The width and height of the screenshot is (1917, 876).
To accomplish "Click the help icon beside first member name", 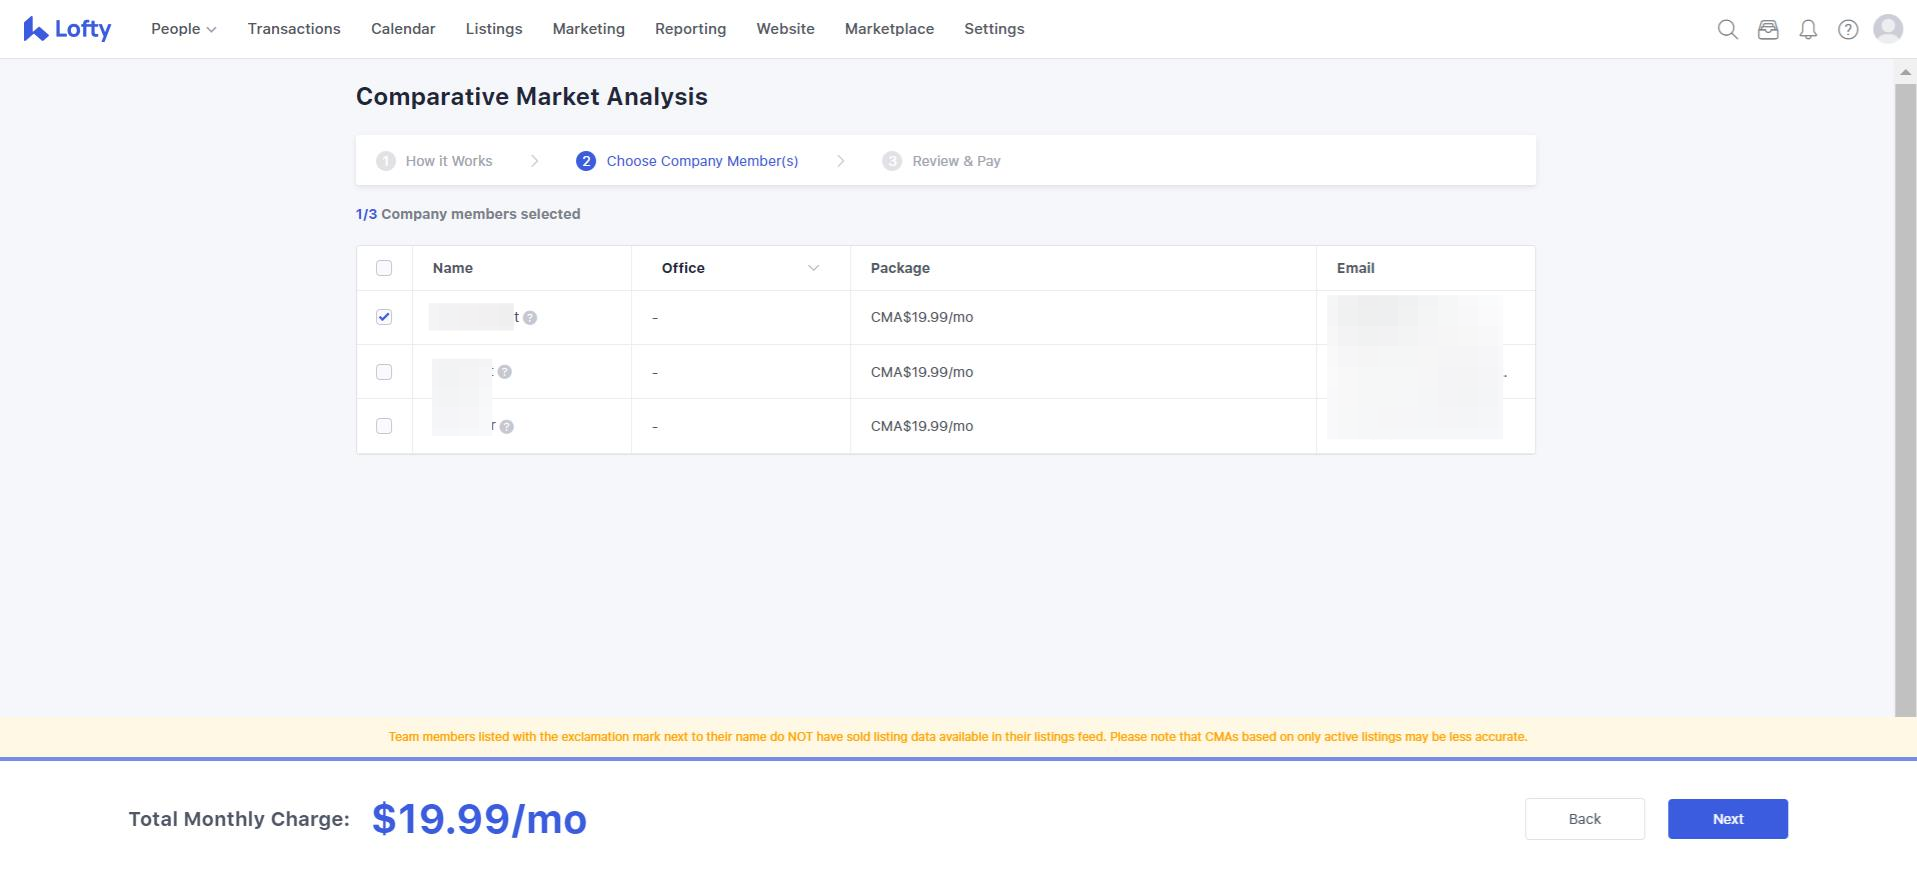I will click(x=530, y=318).
